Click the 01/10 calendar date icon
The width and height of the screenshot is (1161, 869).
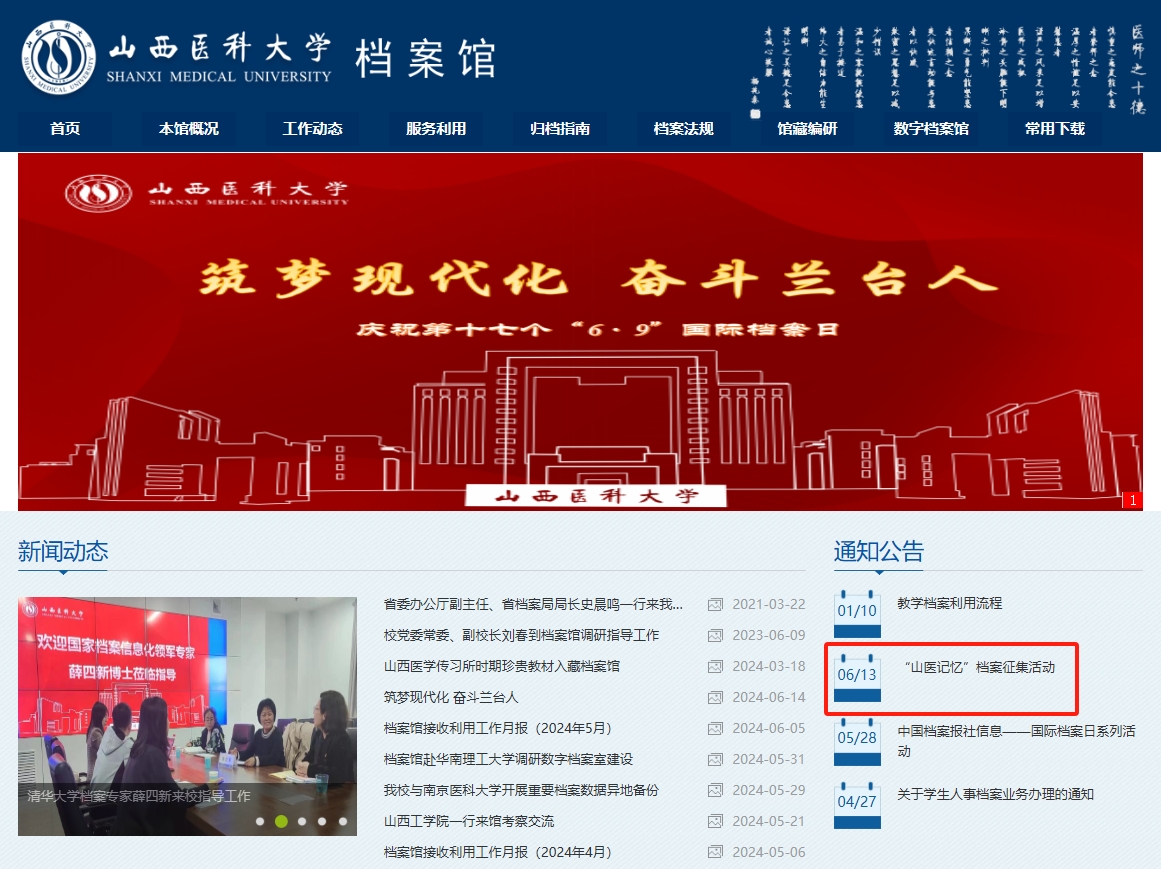[x=857, y=613]
